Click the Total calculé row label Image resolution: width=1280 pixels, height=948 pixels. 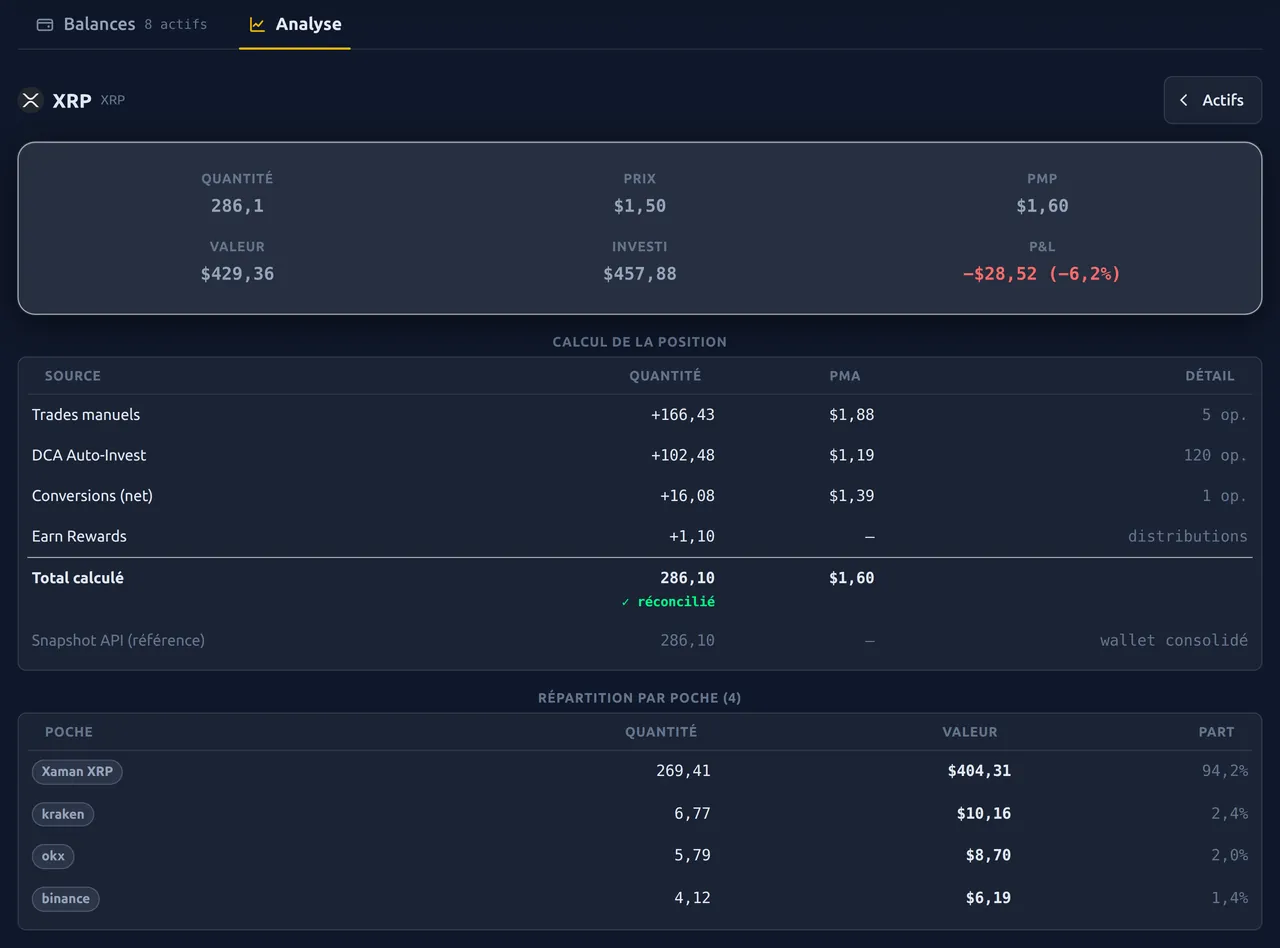tap(78, 578)
